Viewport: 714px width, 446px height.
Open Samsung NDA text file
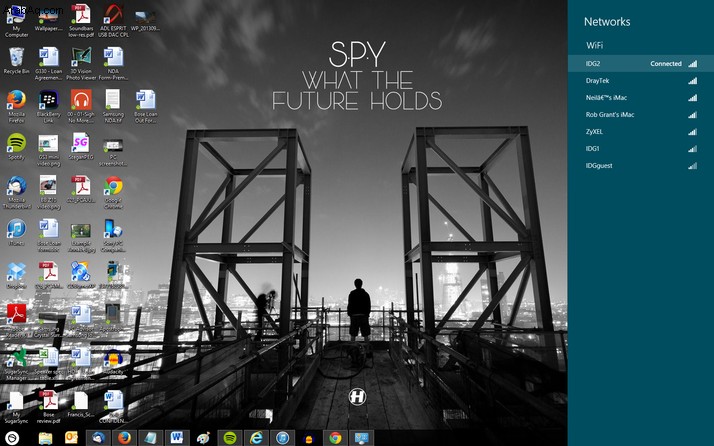(113, 107)
